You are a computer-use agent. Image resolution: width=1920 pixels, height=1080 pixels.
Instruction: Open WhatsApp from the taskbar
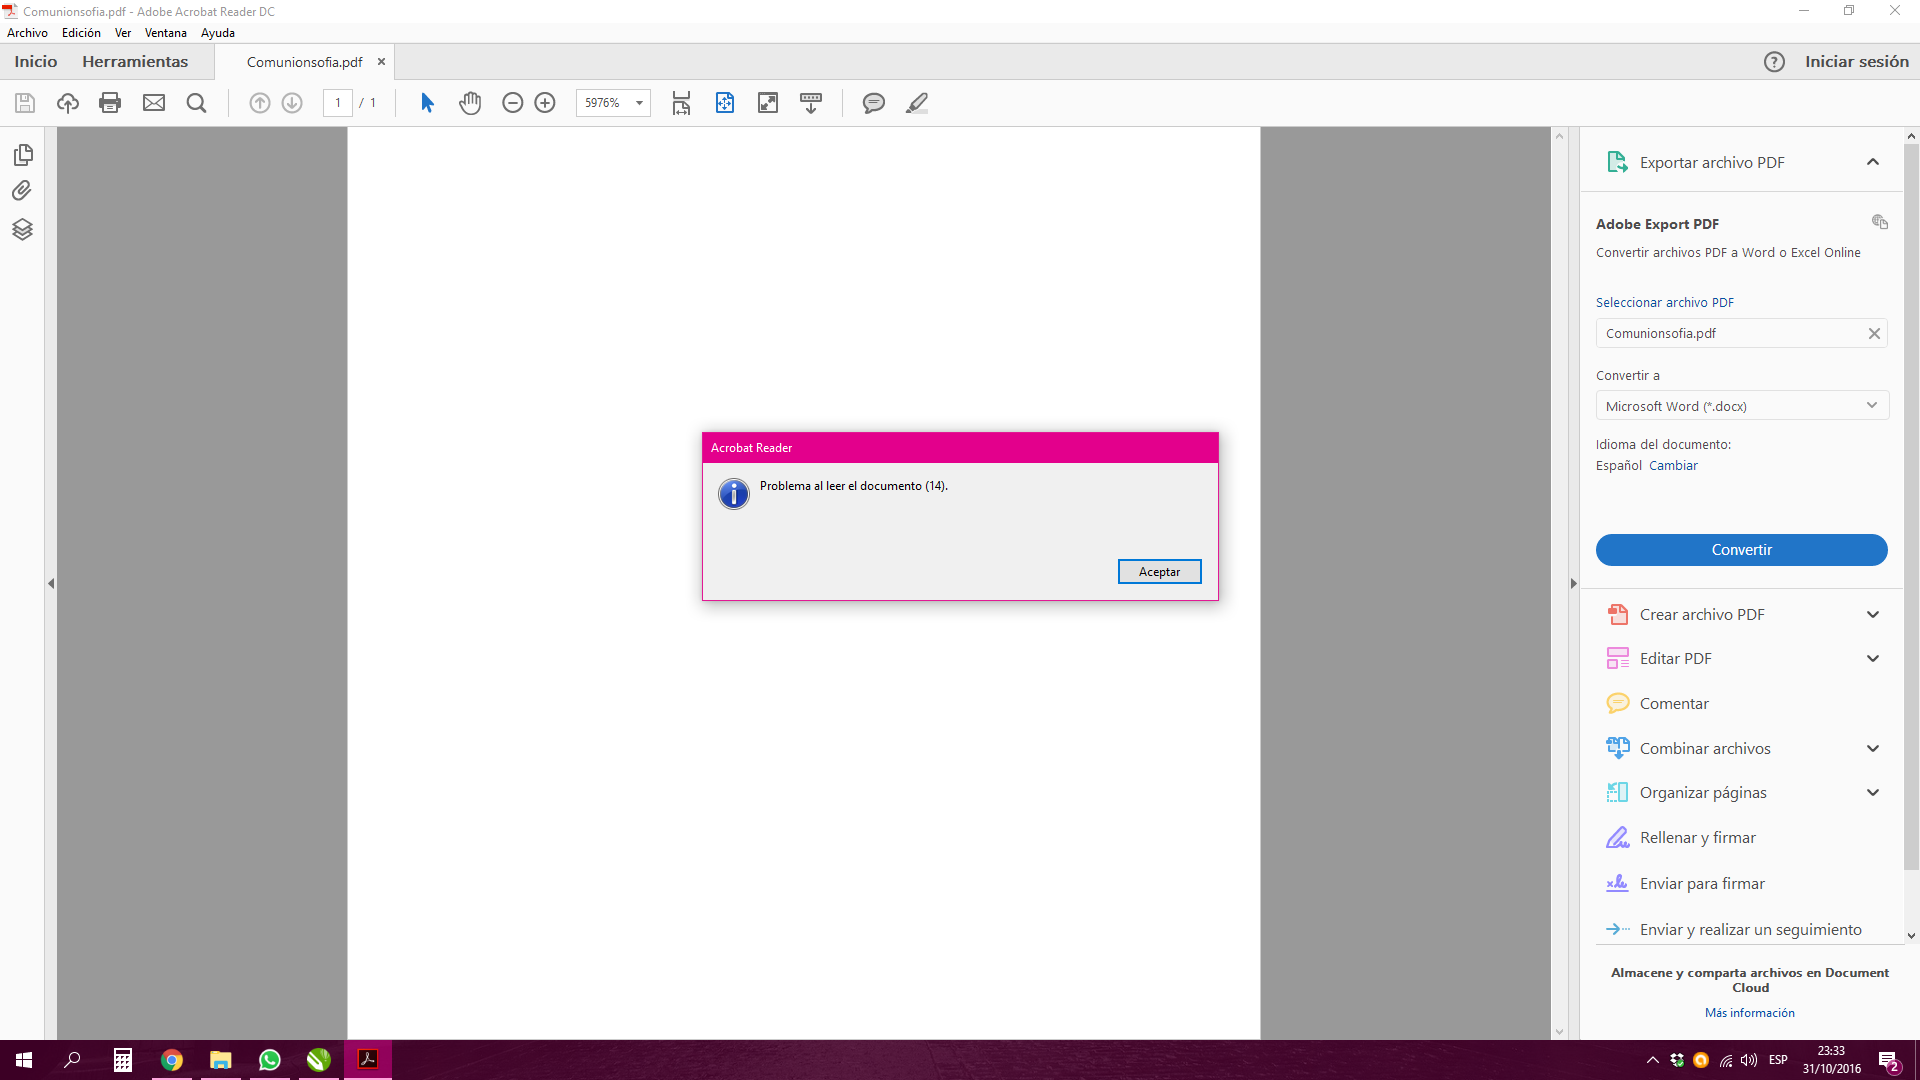269,1060
